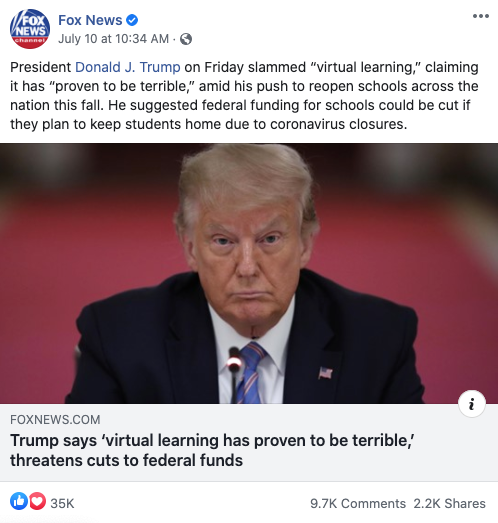Open the 9.7K Comments list
This screenshot has height=523, width=498.
(358, 503)
